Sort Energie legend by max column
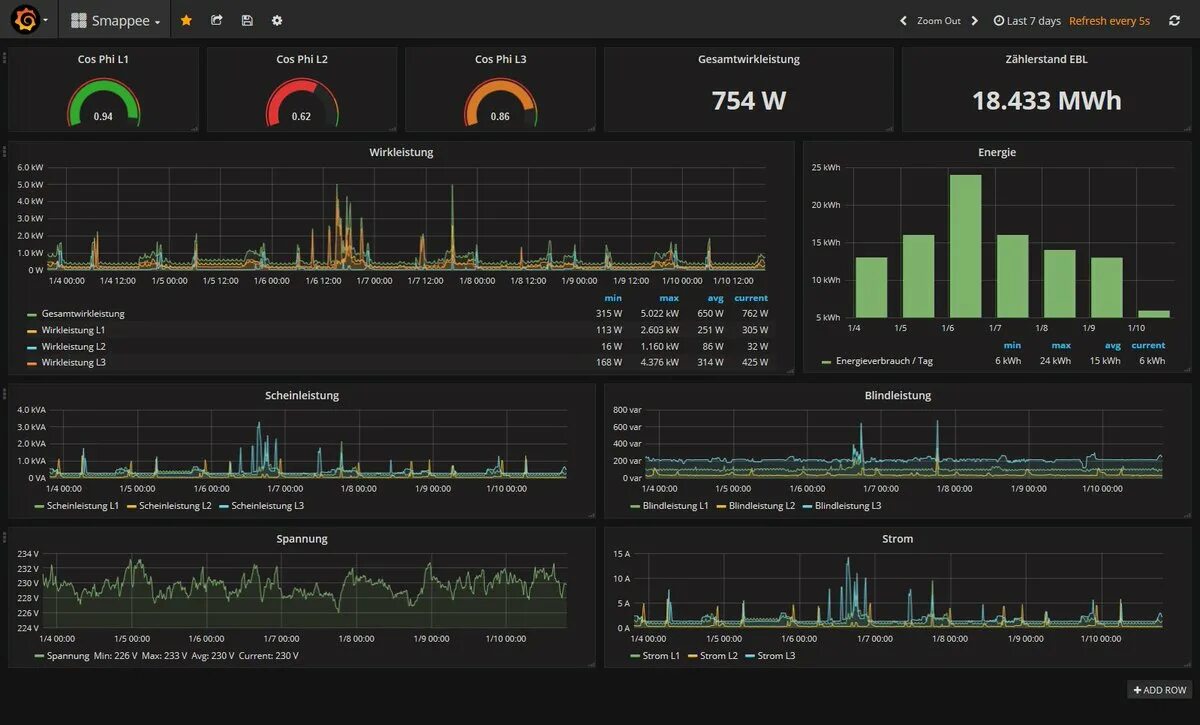Screen dimensions: 1200x725 (1060, 346)
